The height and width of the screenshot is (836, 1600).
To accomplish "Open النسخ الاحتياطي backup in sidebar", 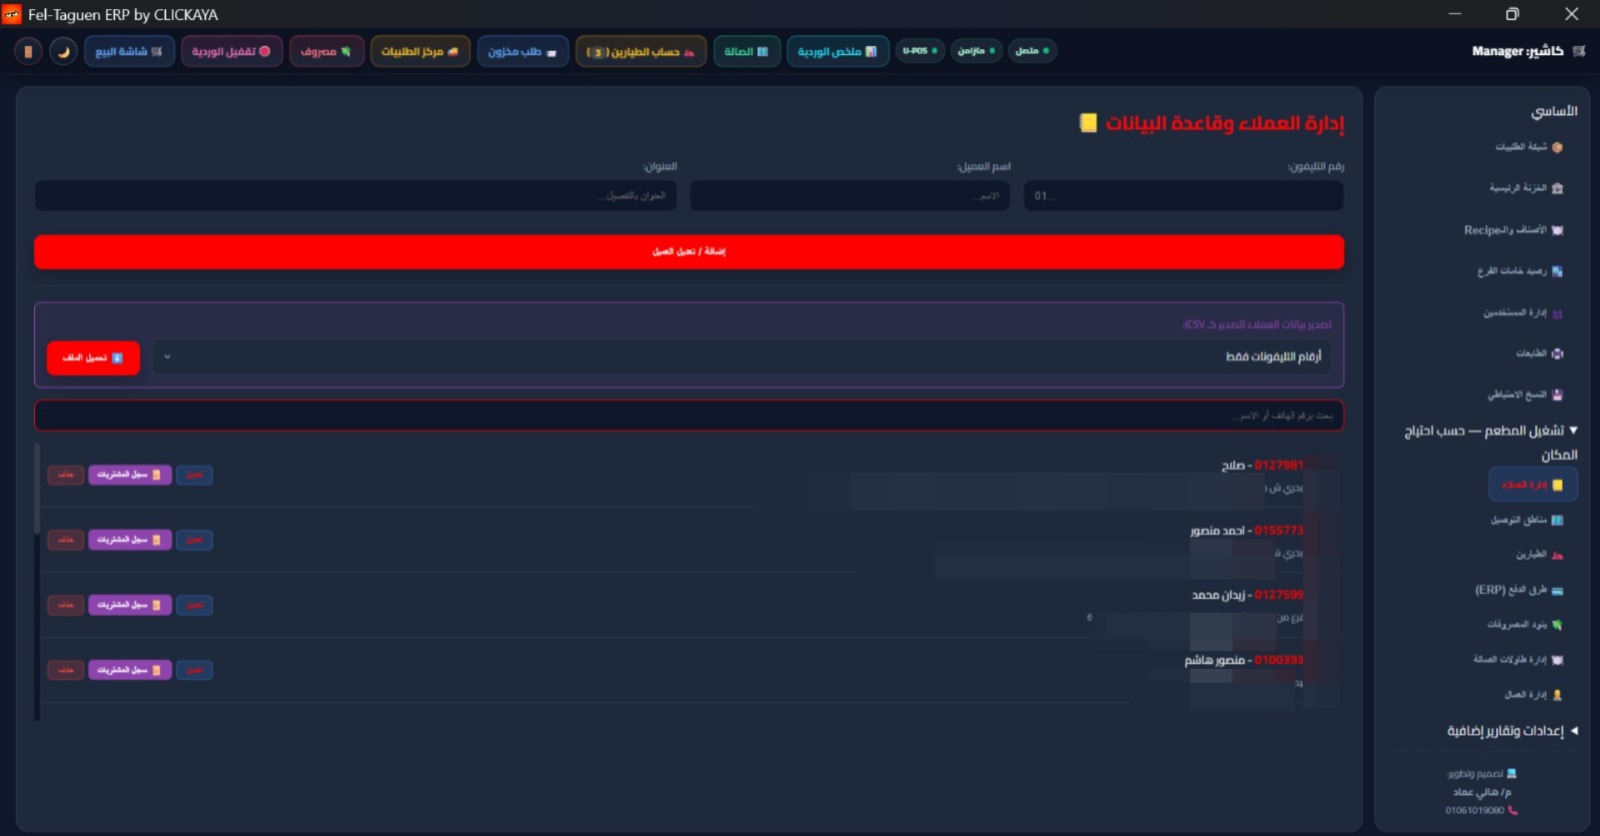I will [1525, 395].
